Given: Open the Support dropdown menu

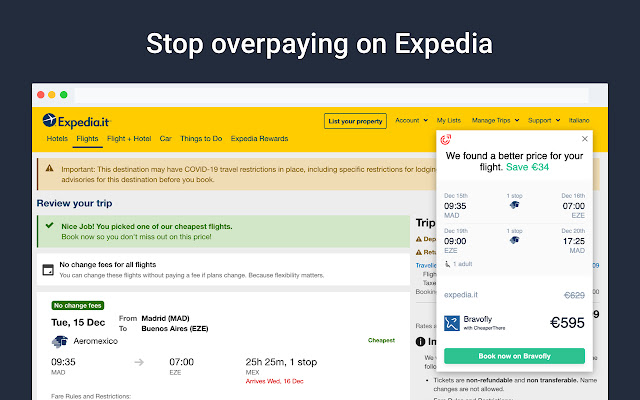Looking at the screenshot, I should (x=544, y=120).
